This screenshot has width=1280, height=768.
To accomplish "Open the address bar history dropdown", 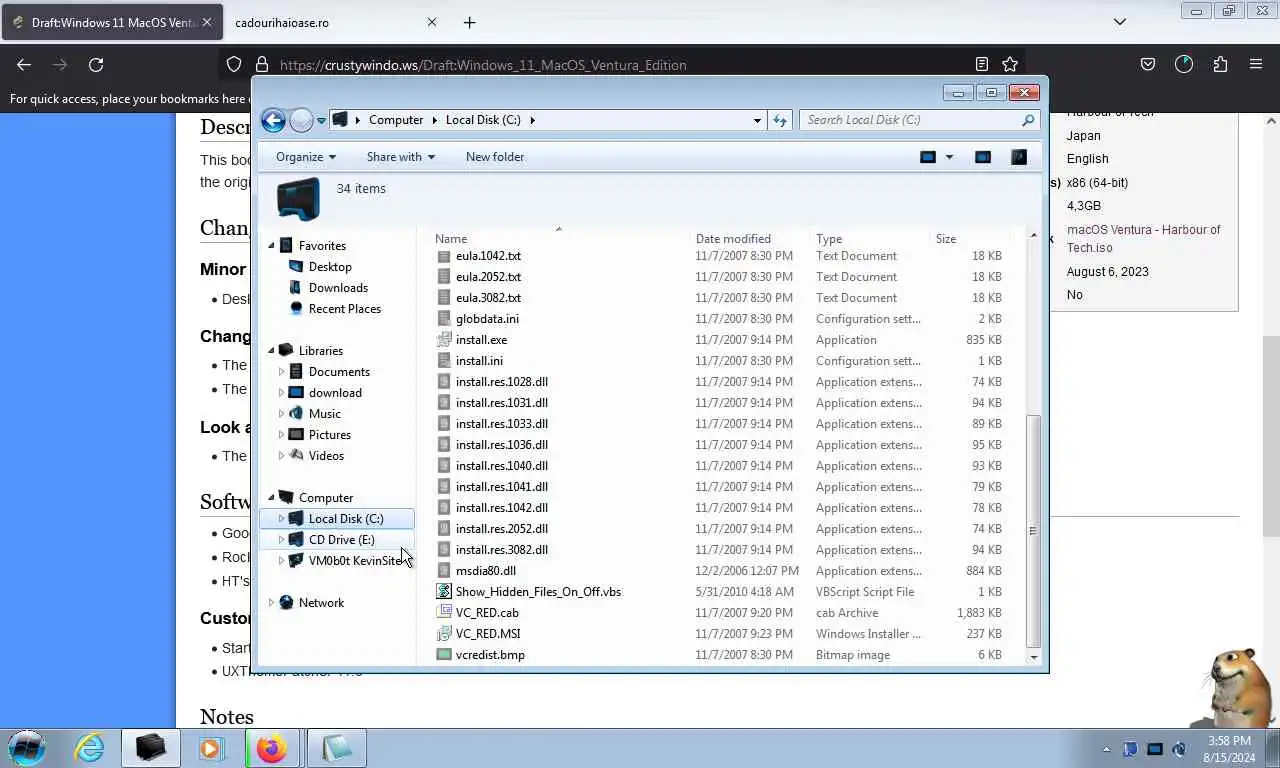I will pyautogui.click(x=757, y=120).
